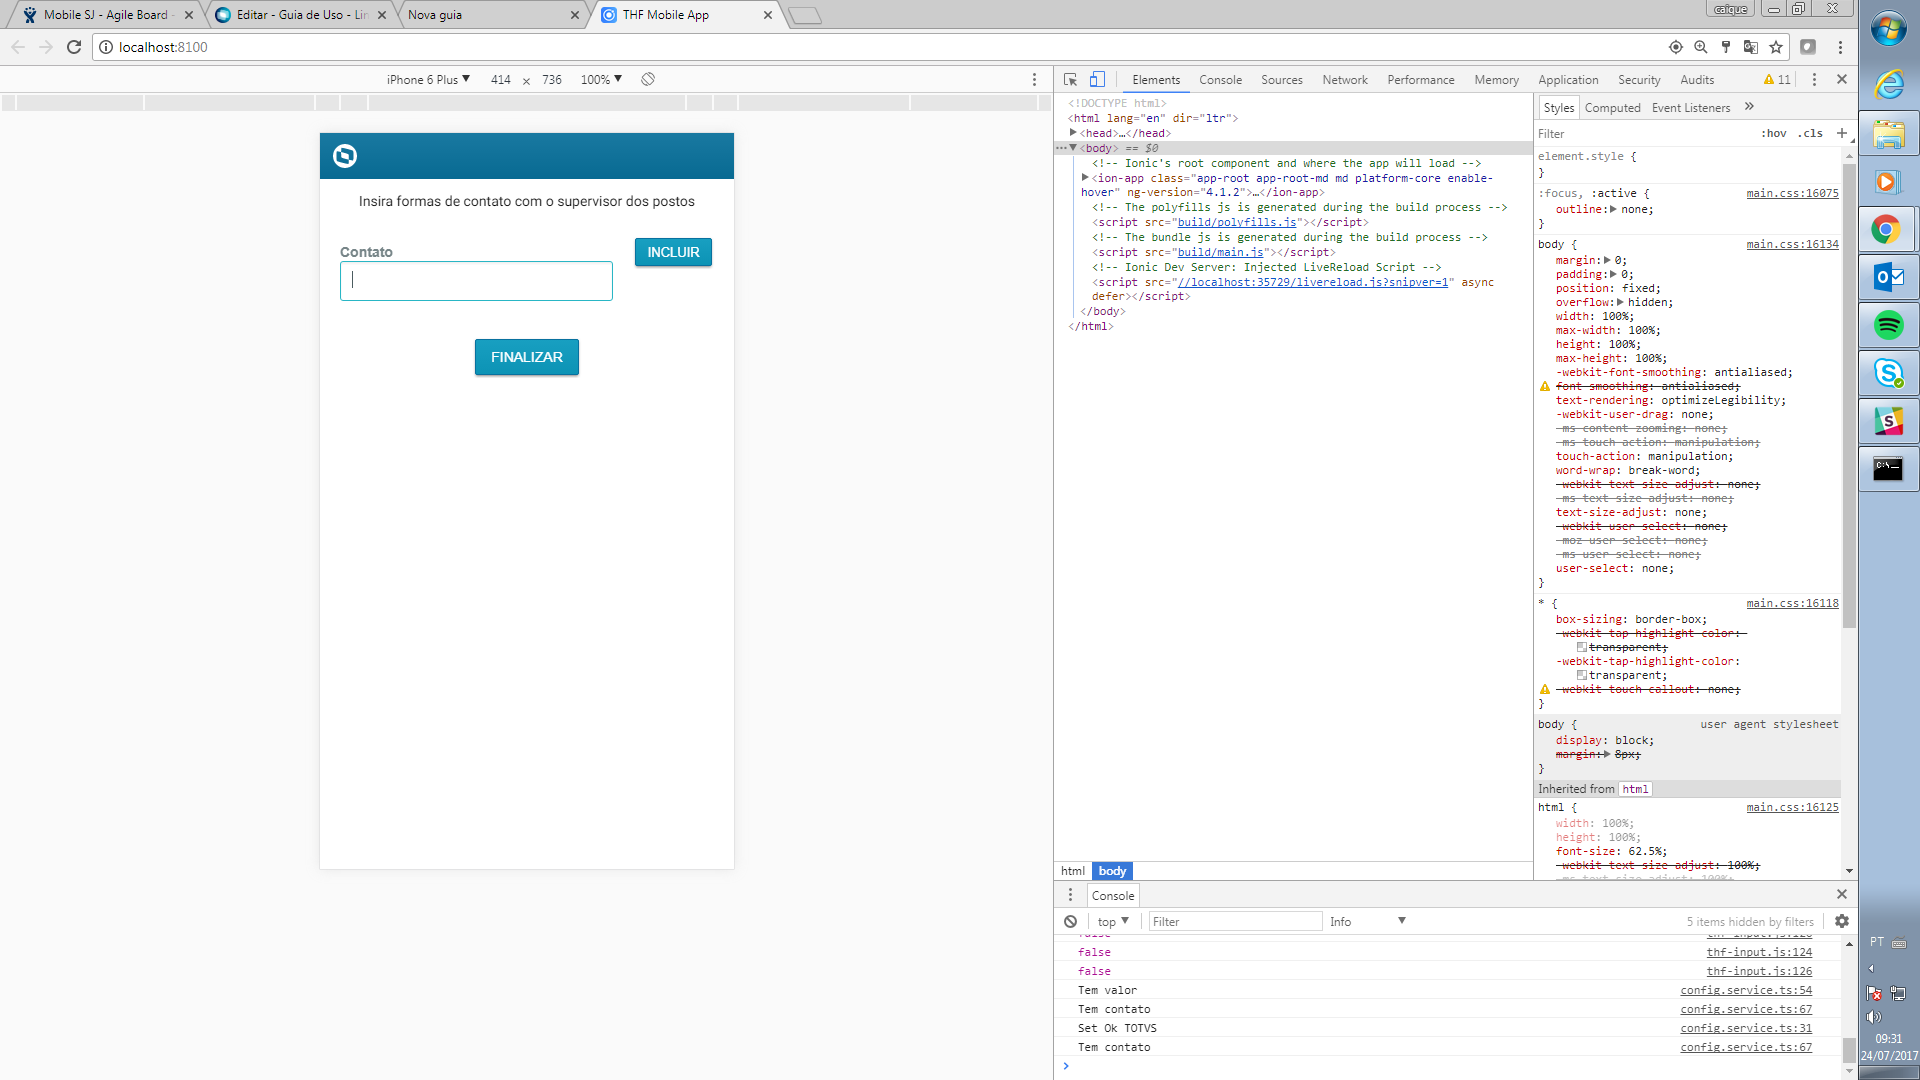
Task: Click the bookmark star icon
Action: pos(1776,47)
